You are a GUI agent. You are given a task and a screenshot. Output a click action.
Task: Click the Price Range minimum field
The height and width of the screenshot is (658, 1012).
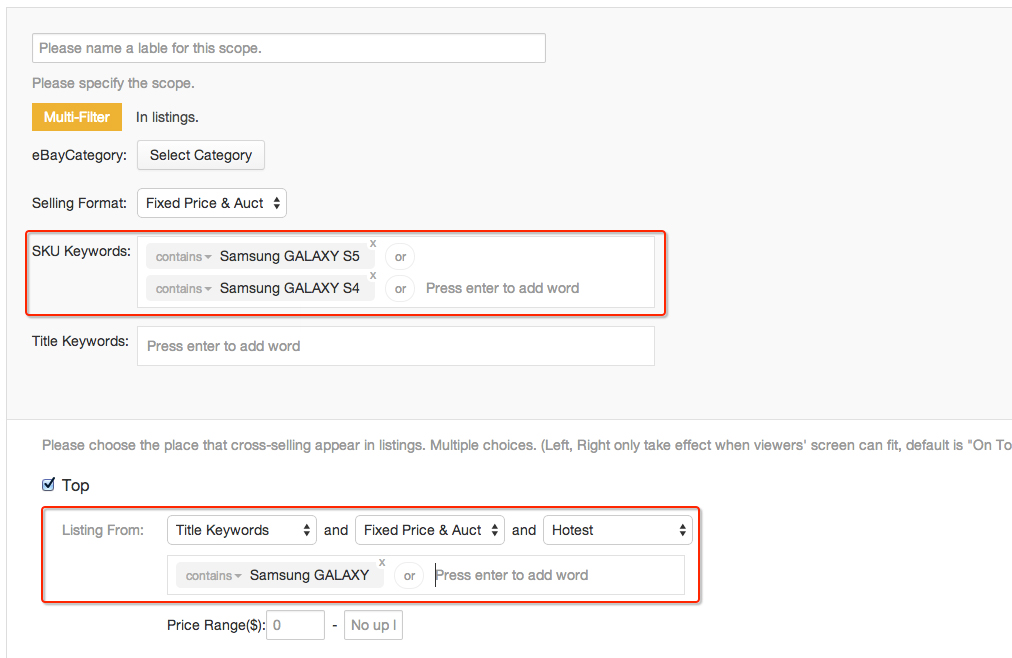(296, 625)
